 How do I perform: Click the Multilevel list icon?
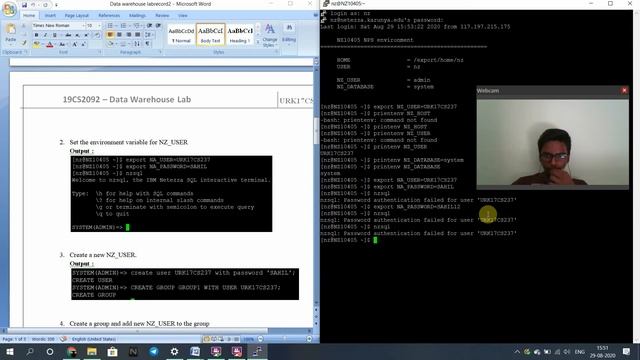pyautogui.click(x=137, y=26)
